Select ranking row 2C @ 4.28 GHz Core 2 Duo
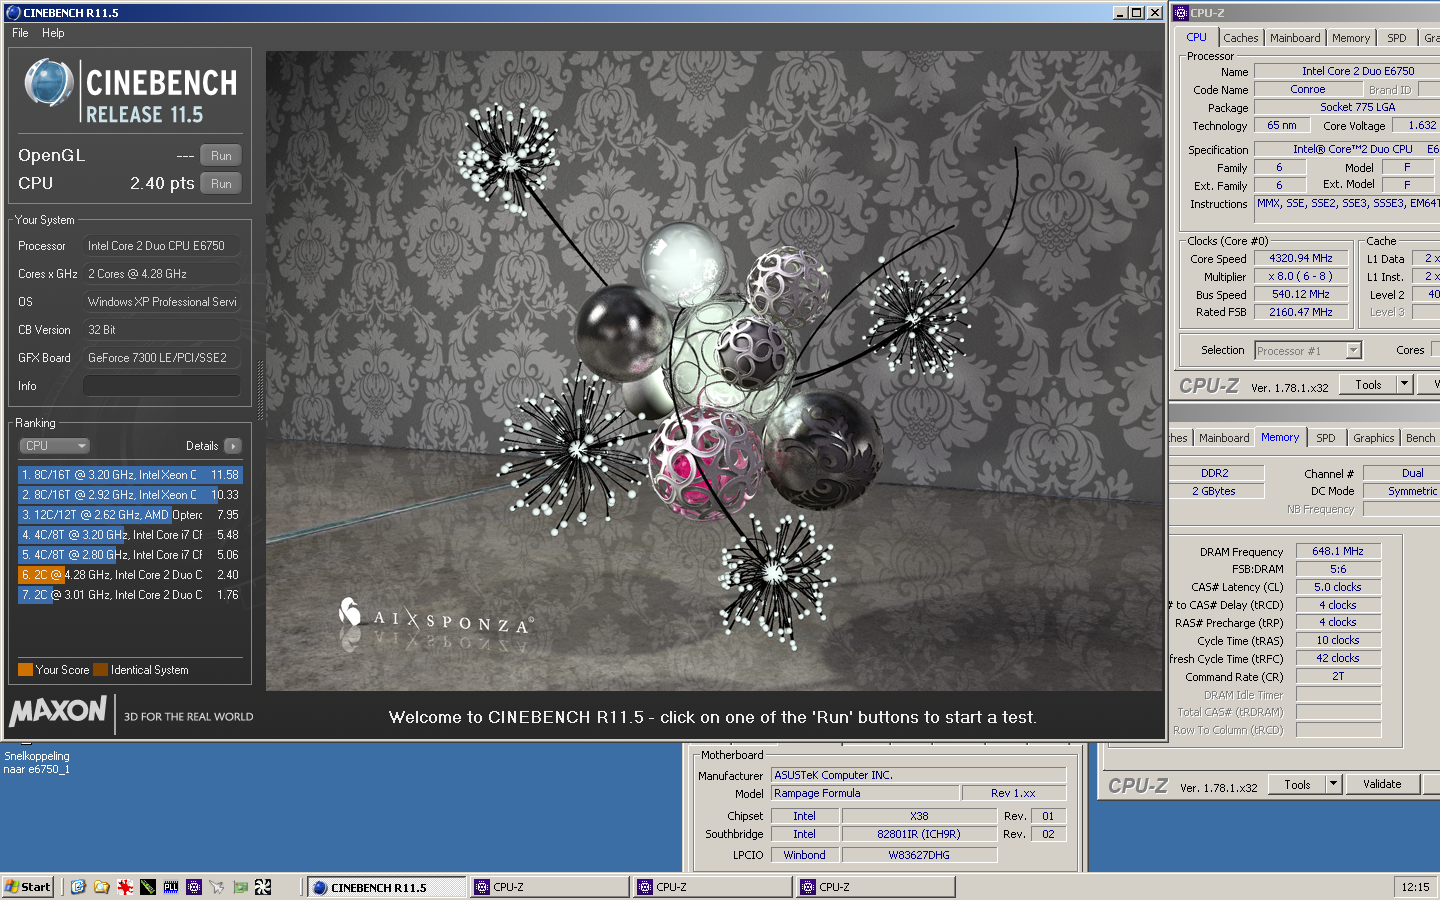 pos(129,575)
